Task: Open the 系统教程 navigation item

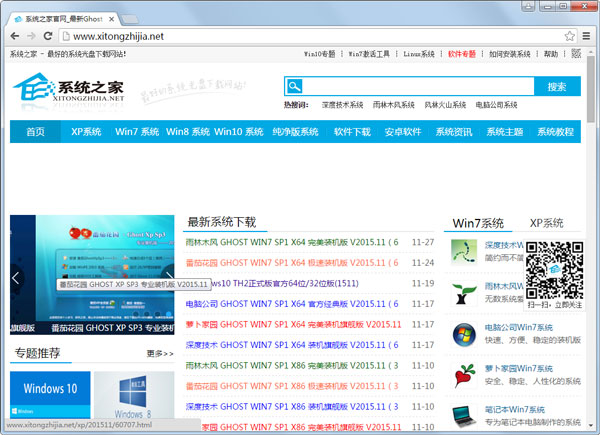Action: [555, 132]
